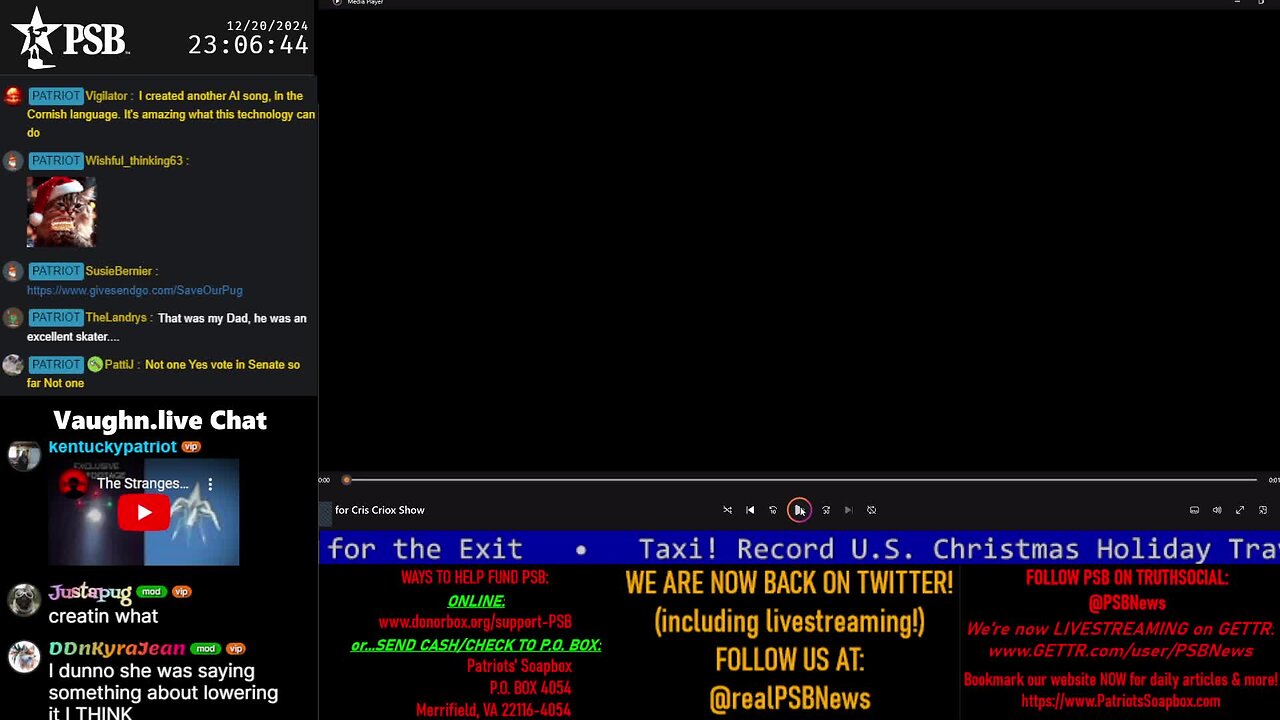Click TheLandrys username in chat
Image resolution: width=1280 pixels, height=720 pixels.
point(116,318)
